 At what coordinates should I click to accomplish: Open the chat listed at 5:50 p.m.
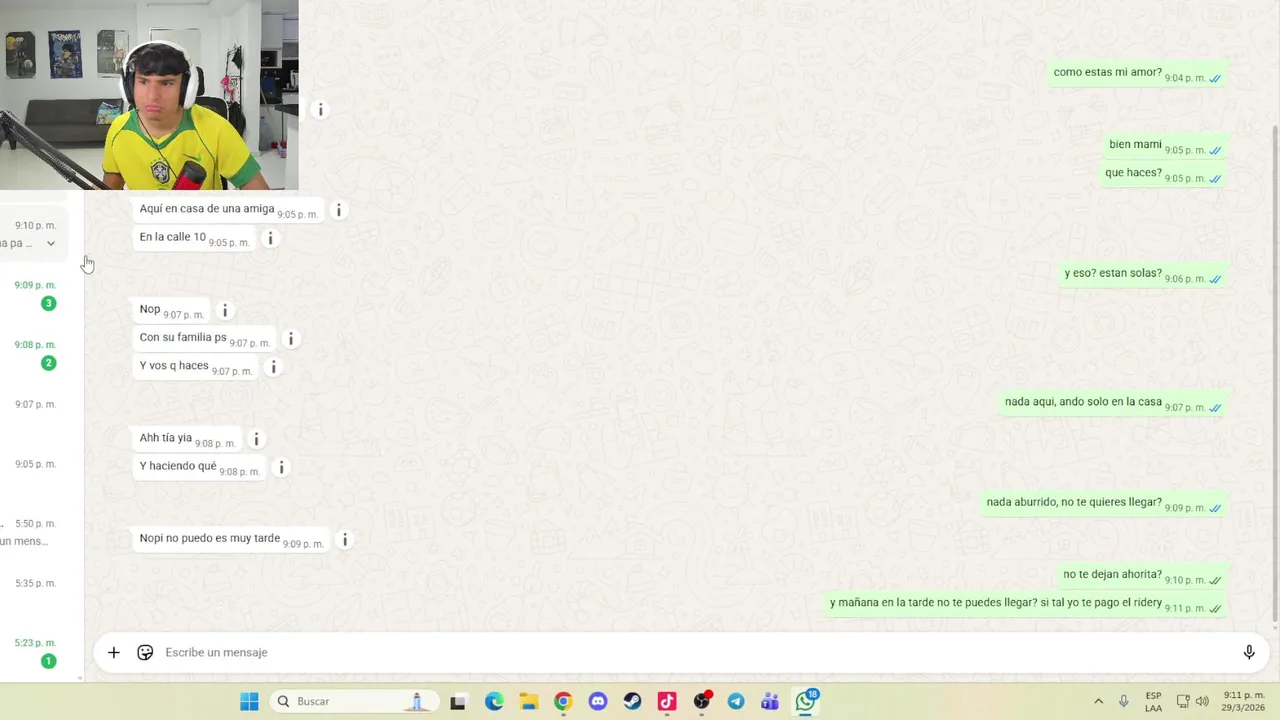[35, 533]
